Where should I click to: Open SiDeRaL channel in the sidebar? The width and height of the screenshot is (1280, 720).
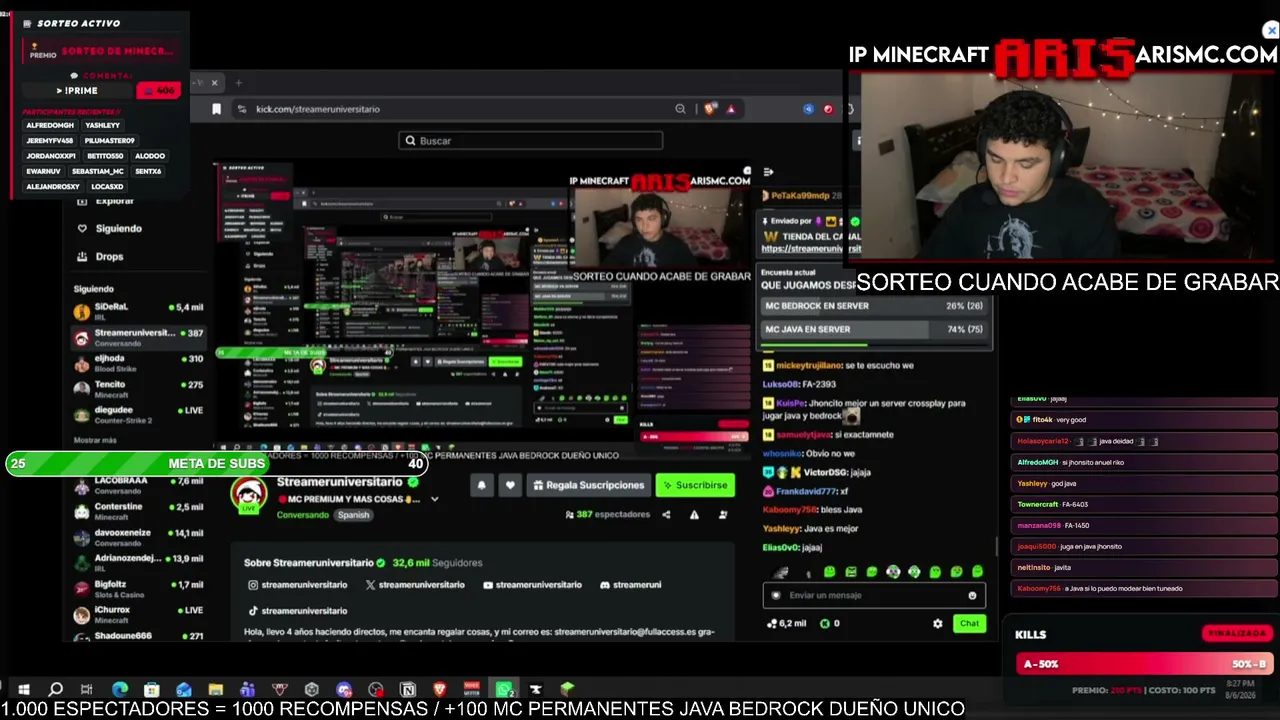coord(139,311)
